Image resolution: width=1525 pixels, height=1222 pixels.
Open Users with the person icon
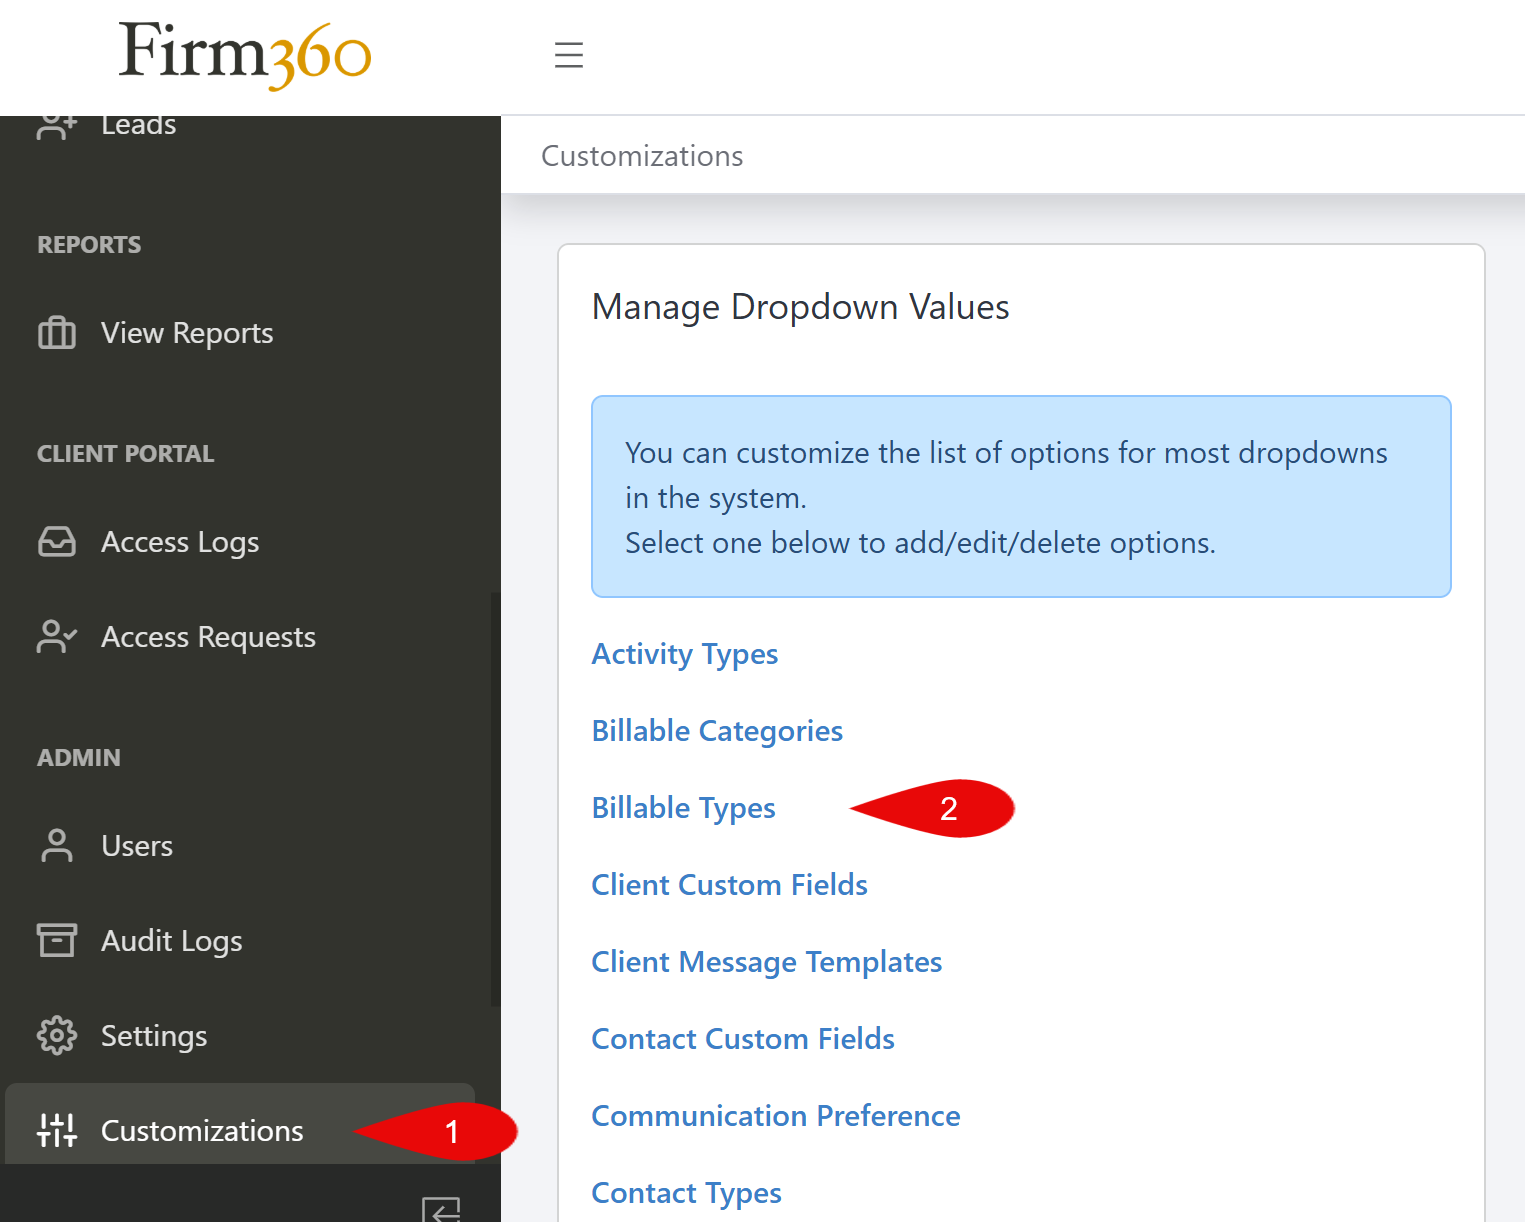point(57,845)
